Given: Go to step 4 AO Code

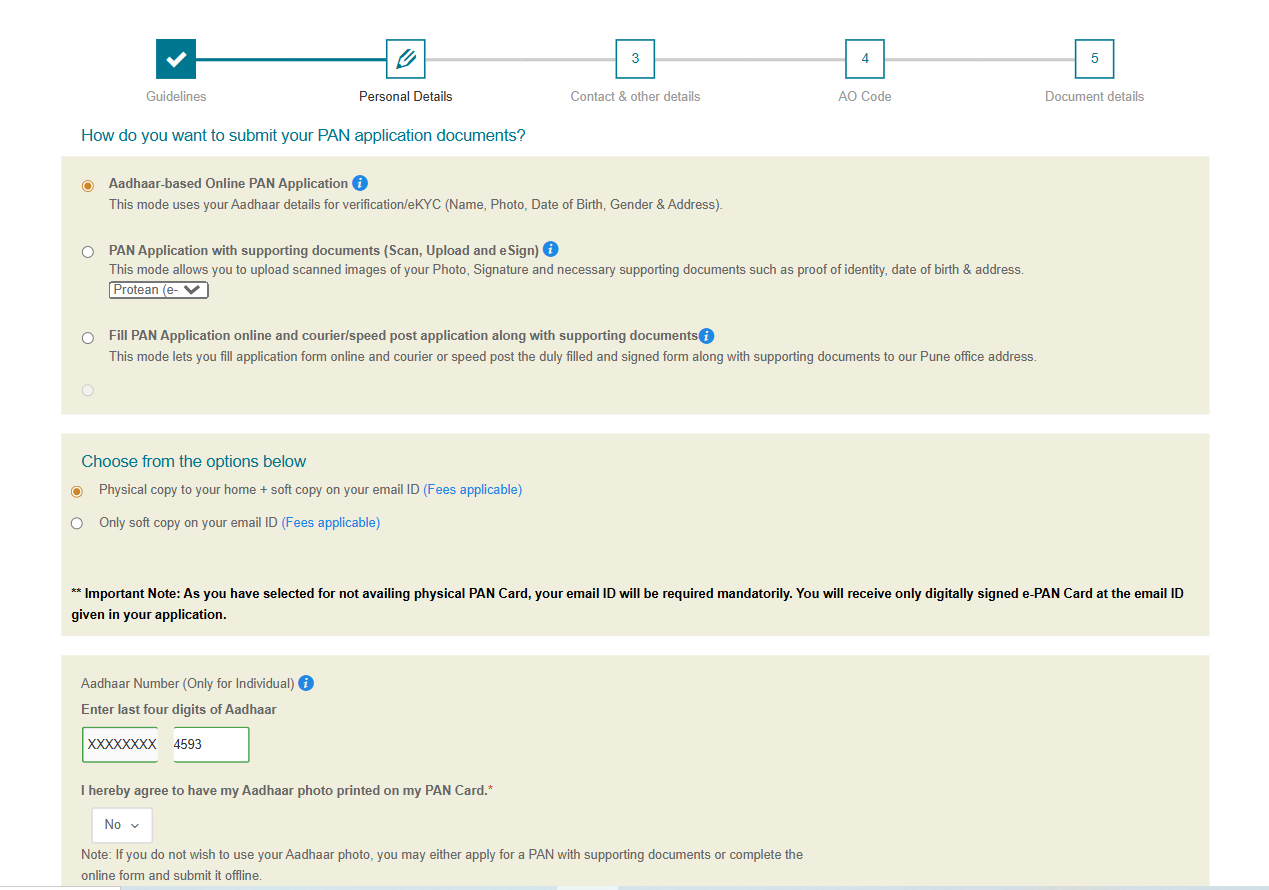Looking at the screenshot, I should point(865,59).
